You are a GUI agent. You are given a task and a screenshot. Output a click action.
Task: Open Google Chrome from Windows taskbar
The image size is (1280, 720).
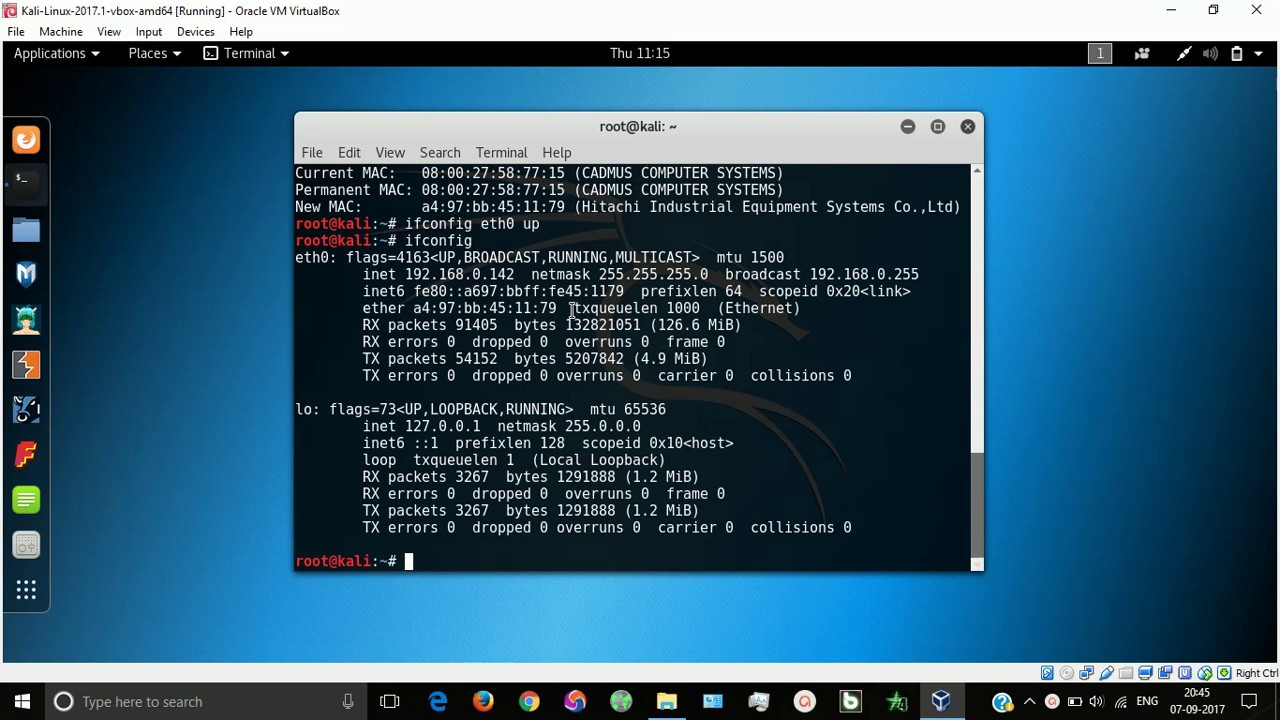[x=529, y=702]
